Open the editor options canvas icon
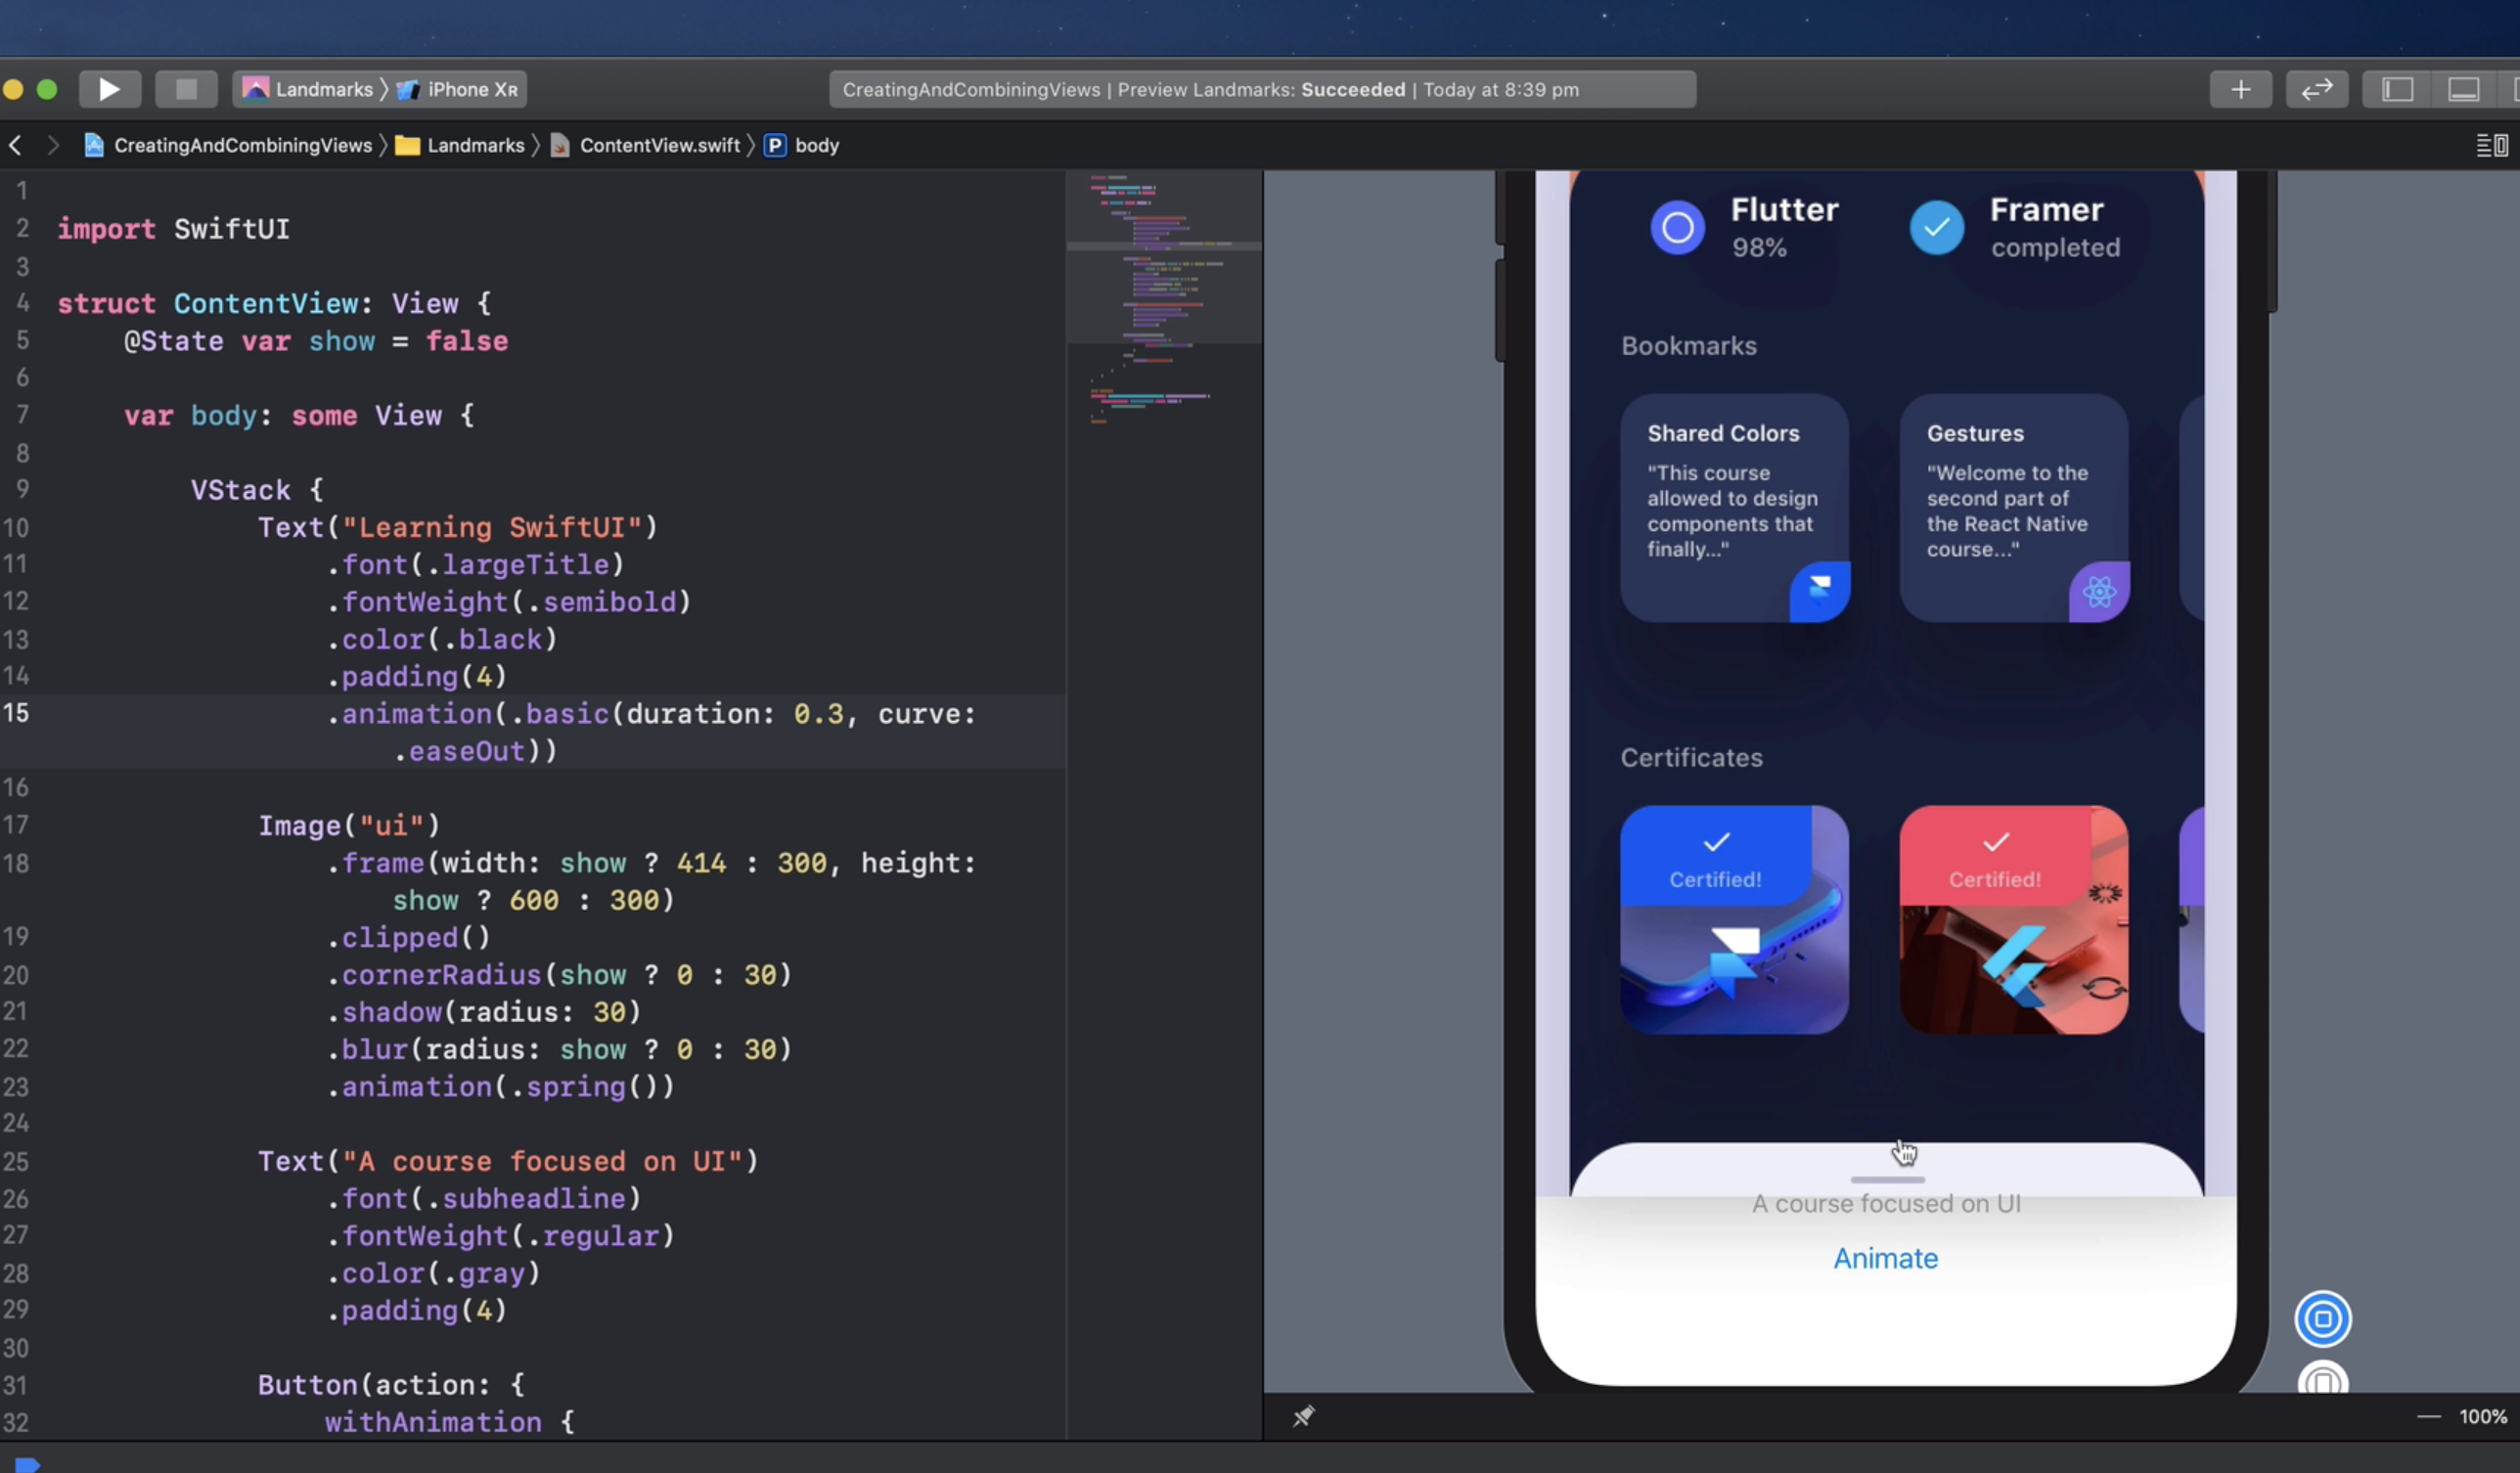The height and width of the screenshot is (1473, 2520). [2491, 146]
